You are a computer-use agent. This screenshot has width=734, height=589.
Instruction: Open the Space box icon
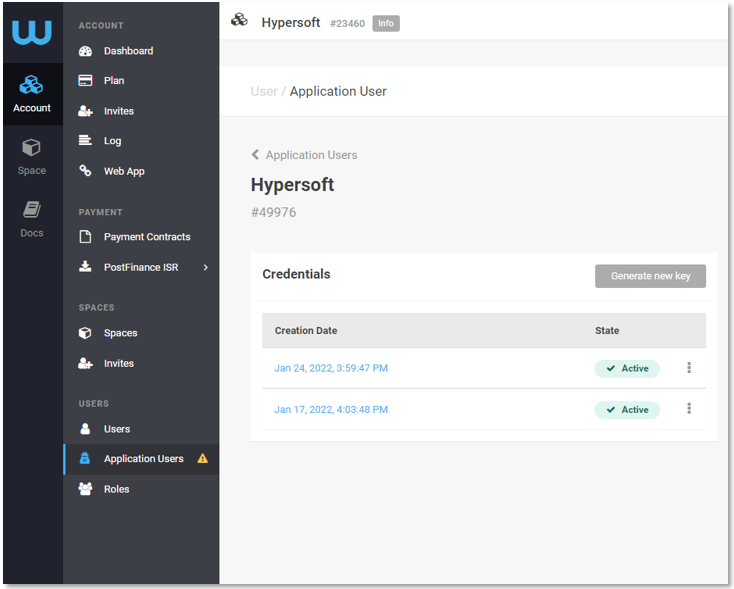coord(32,148)
